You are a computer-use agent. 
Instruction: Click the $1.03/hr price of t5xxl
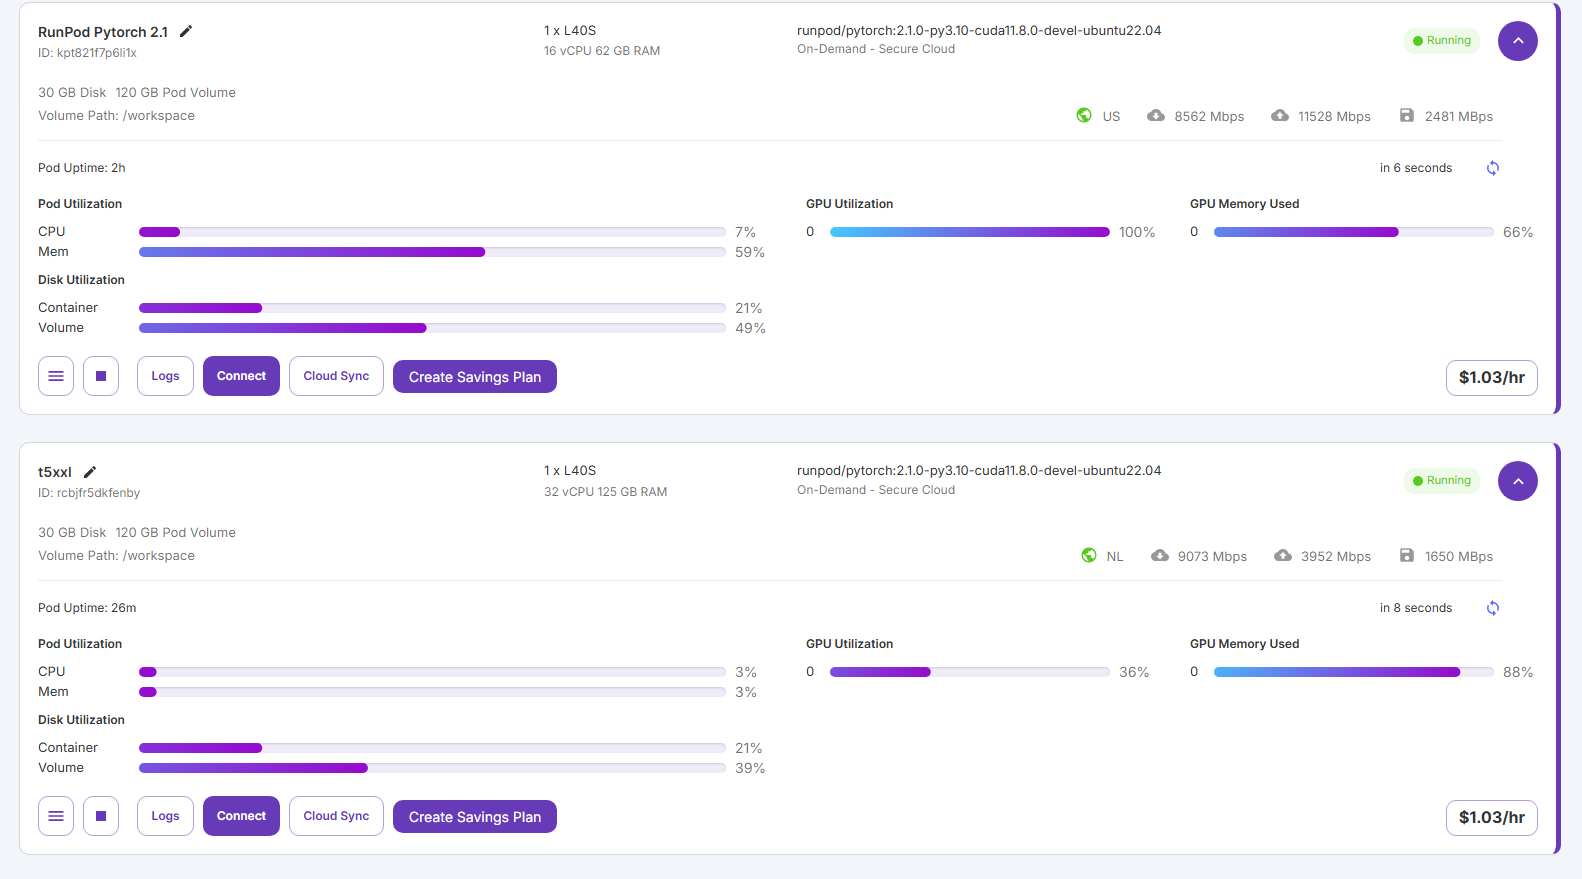pos(1491,817)
